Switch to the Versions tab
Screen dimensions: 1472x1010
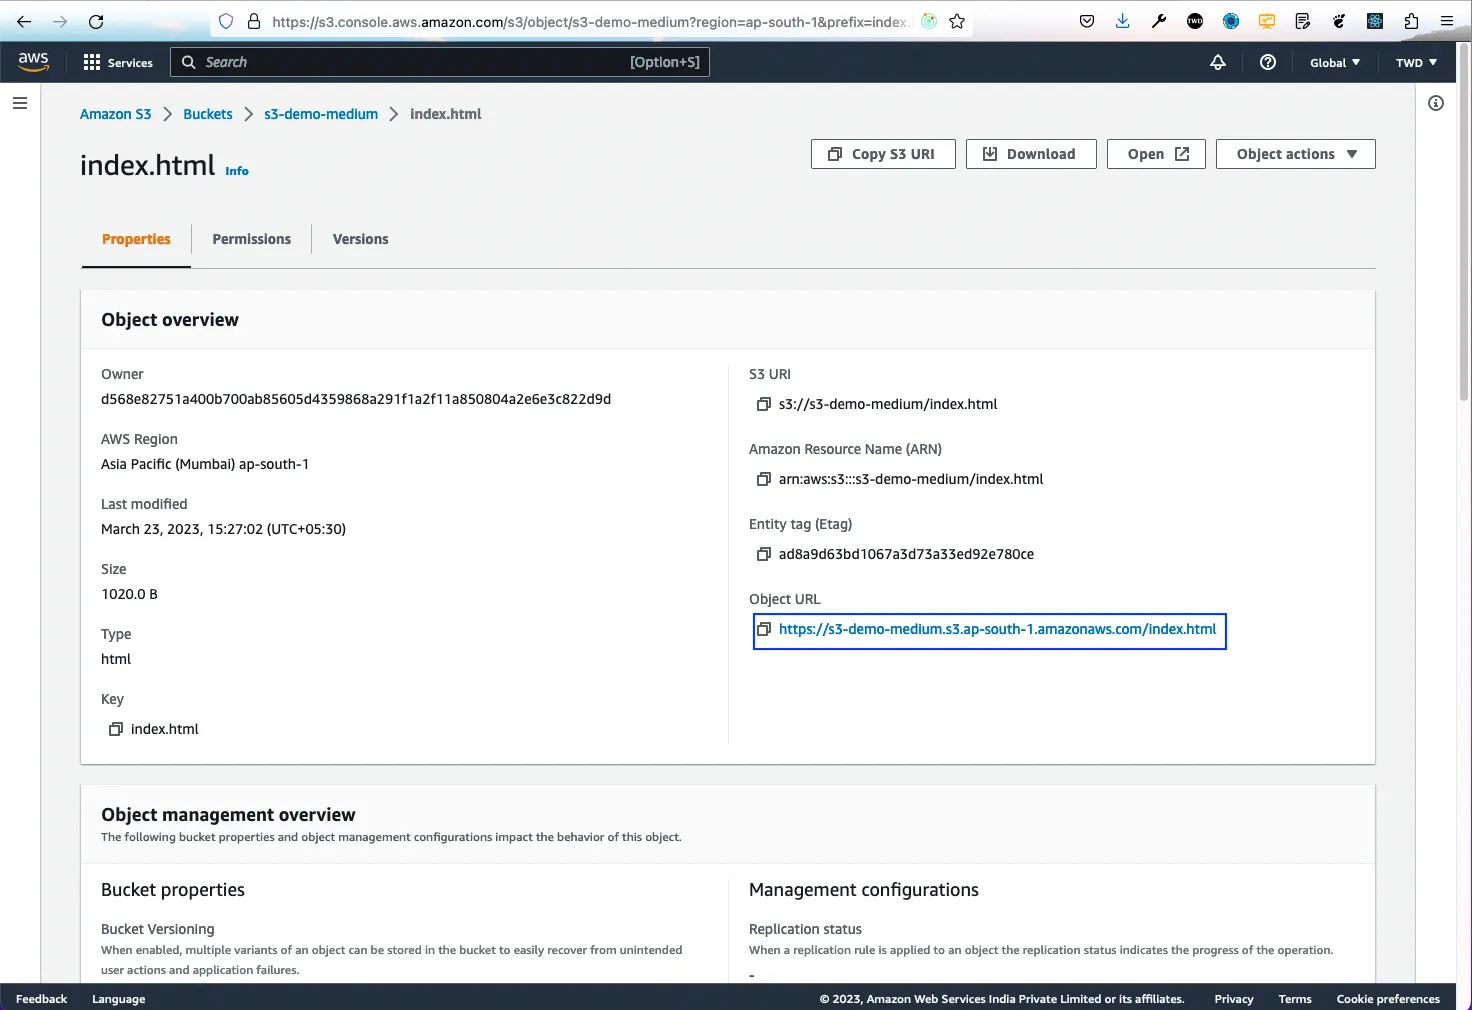click(x=360, y=239)
